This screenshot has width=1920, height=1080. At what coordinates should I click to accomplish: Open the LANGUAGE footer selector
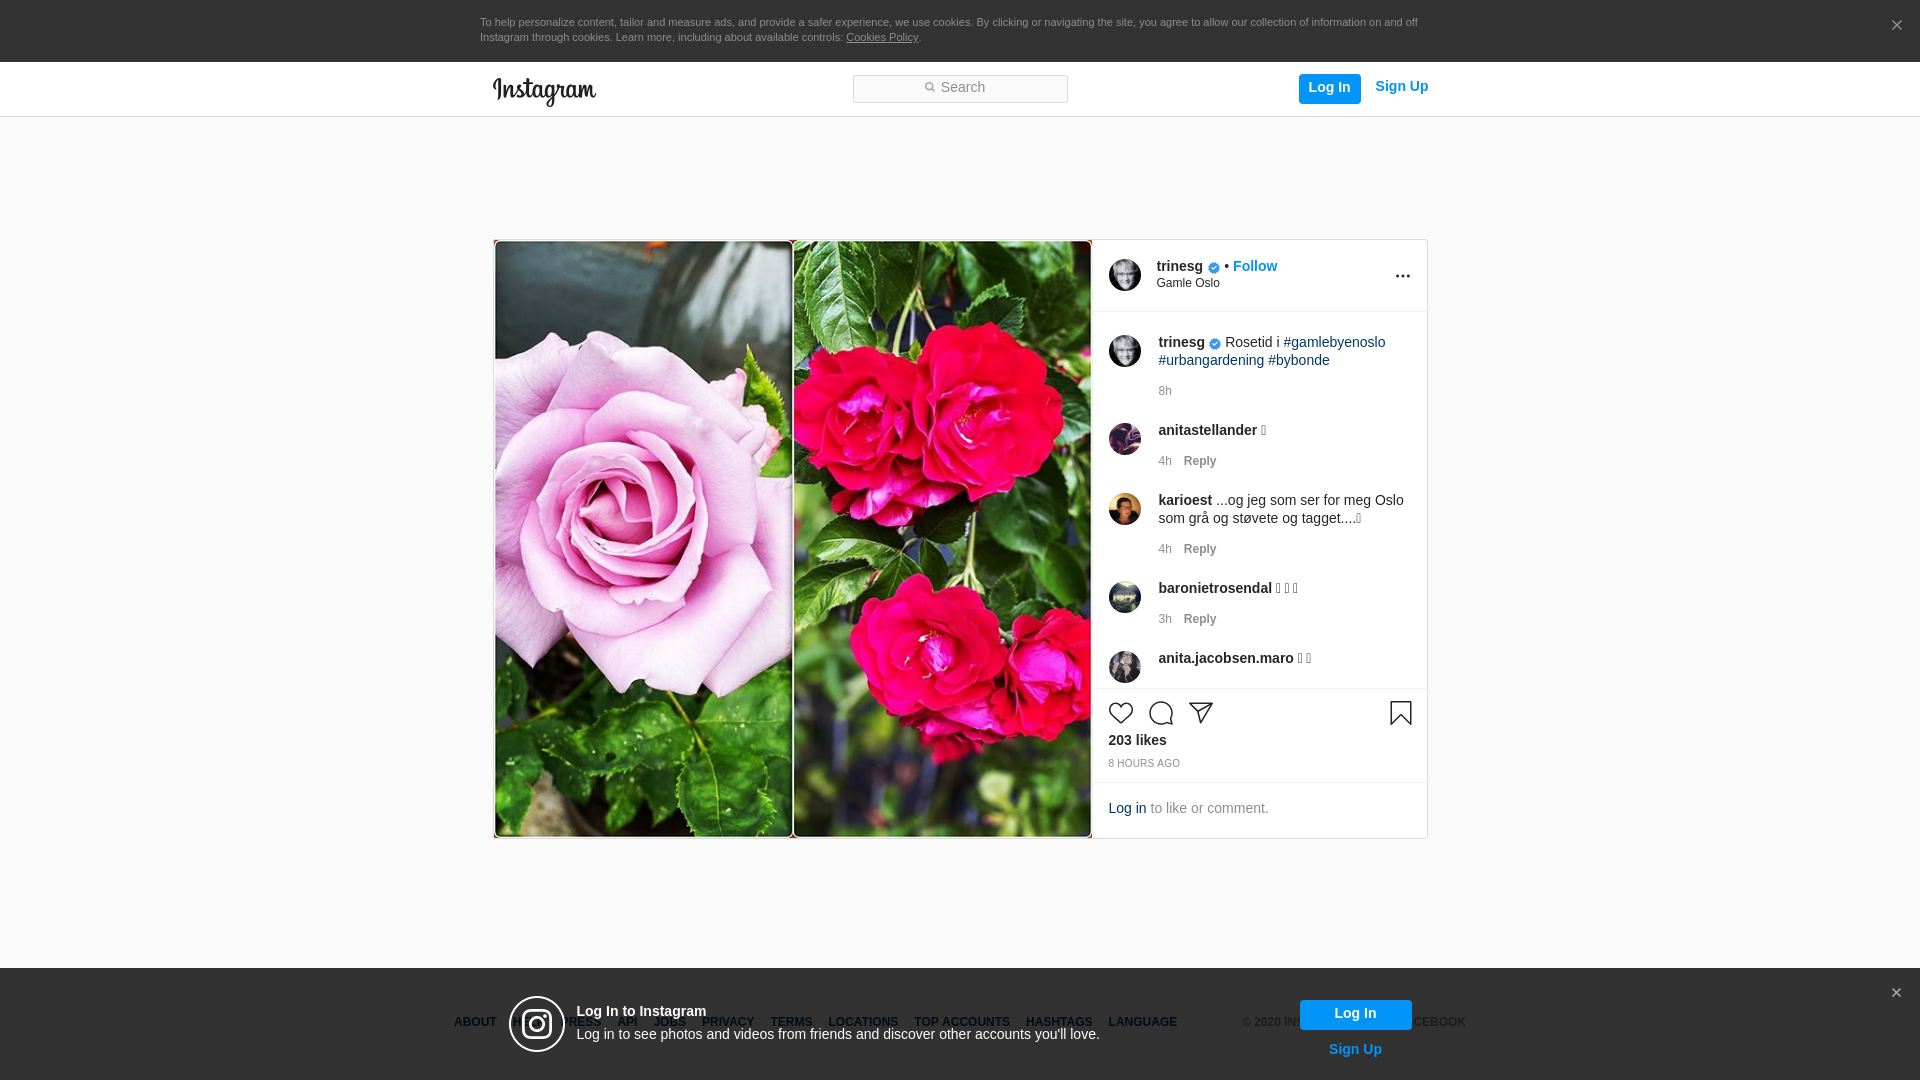click(1142, 1022)
